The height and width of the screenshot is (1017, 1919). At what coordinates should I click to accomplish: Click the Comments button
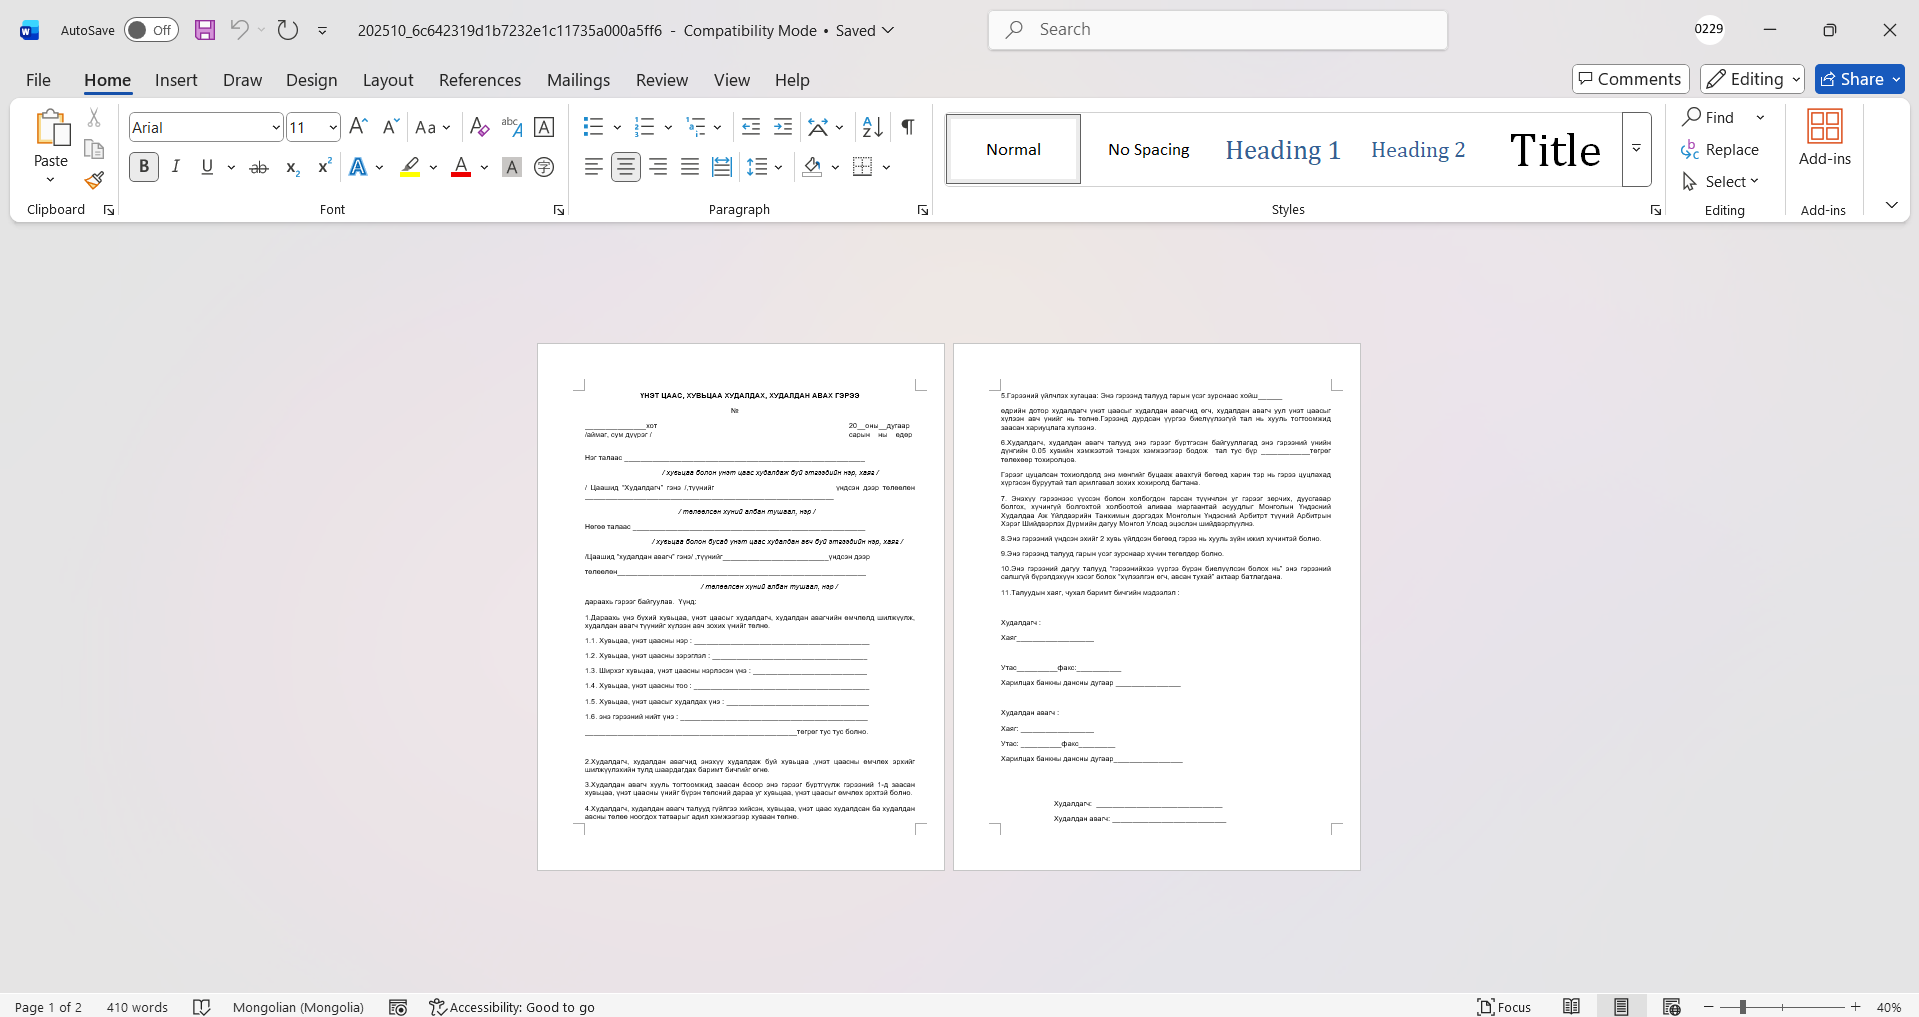click(1630, 79)
